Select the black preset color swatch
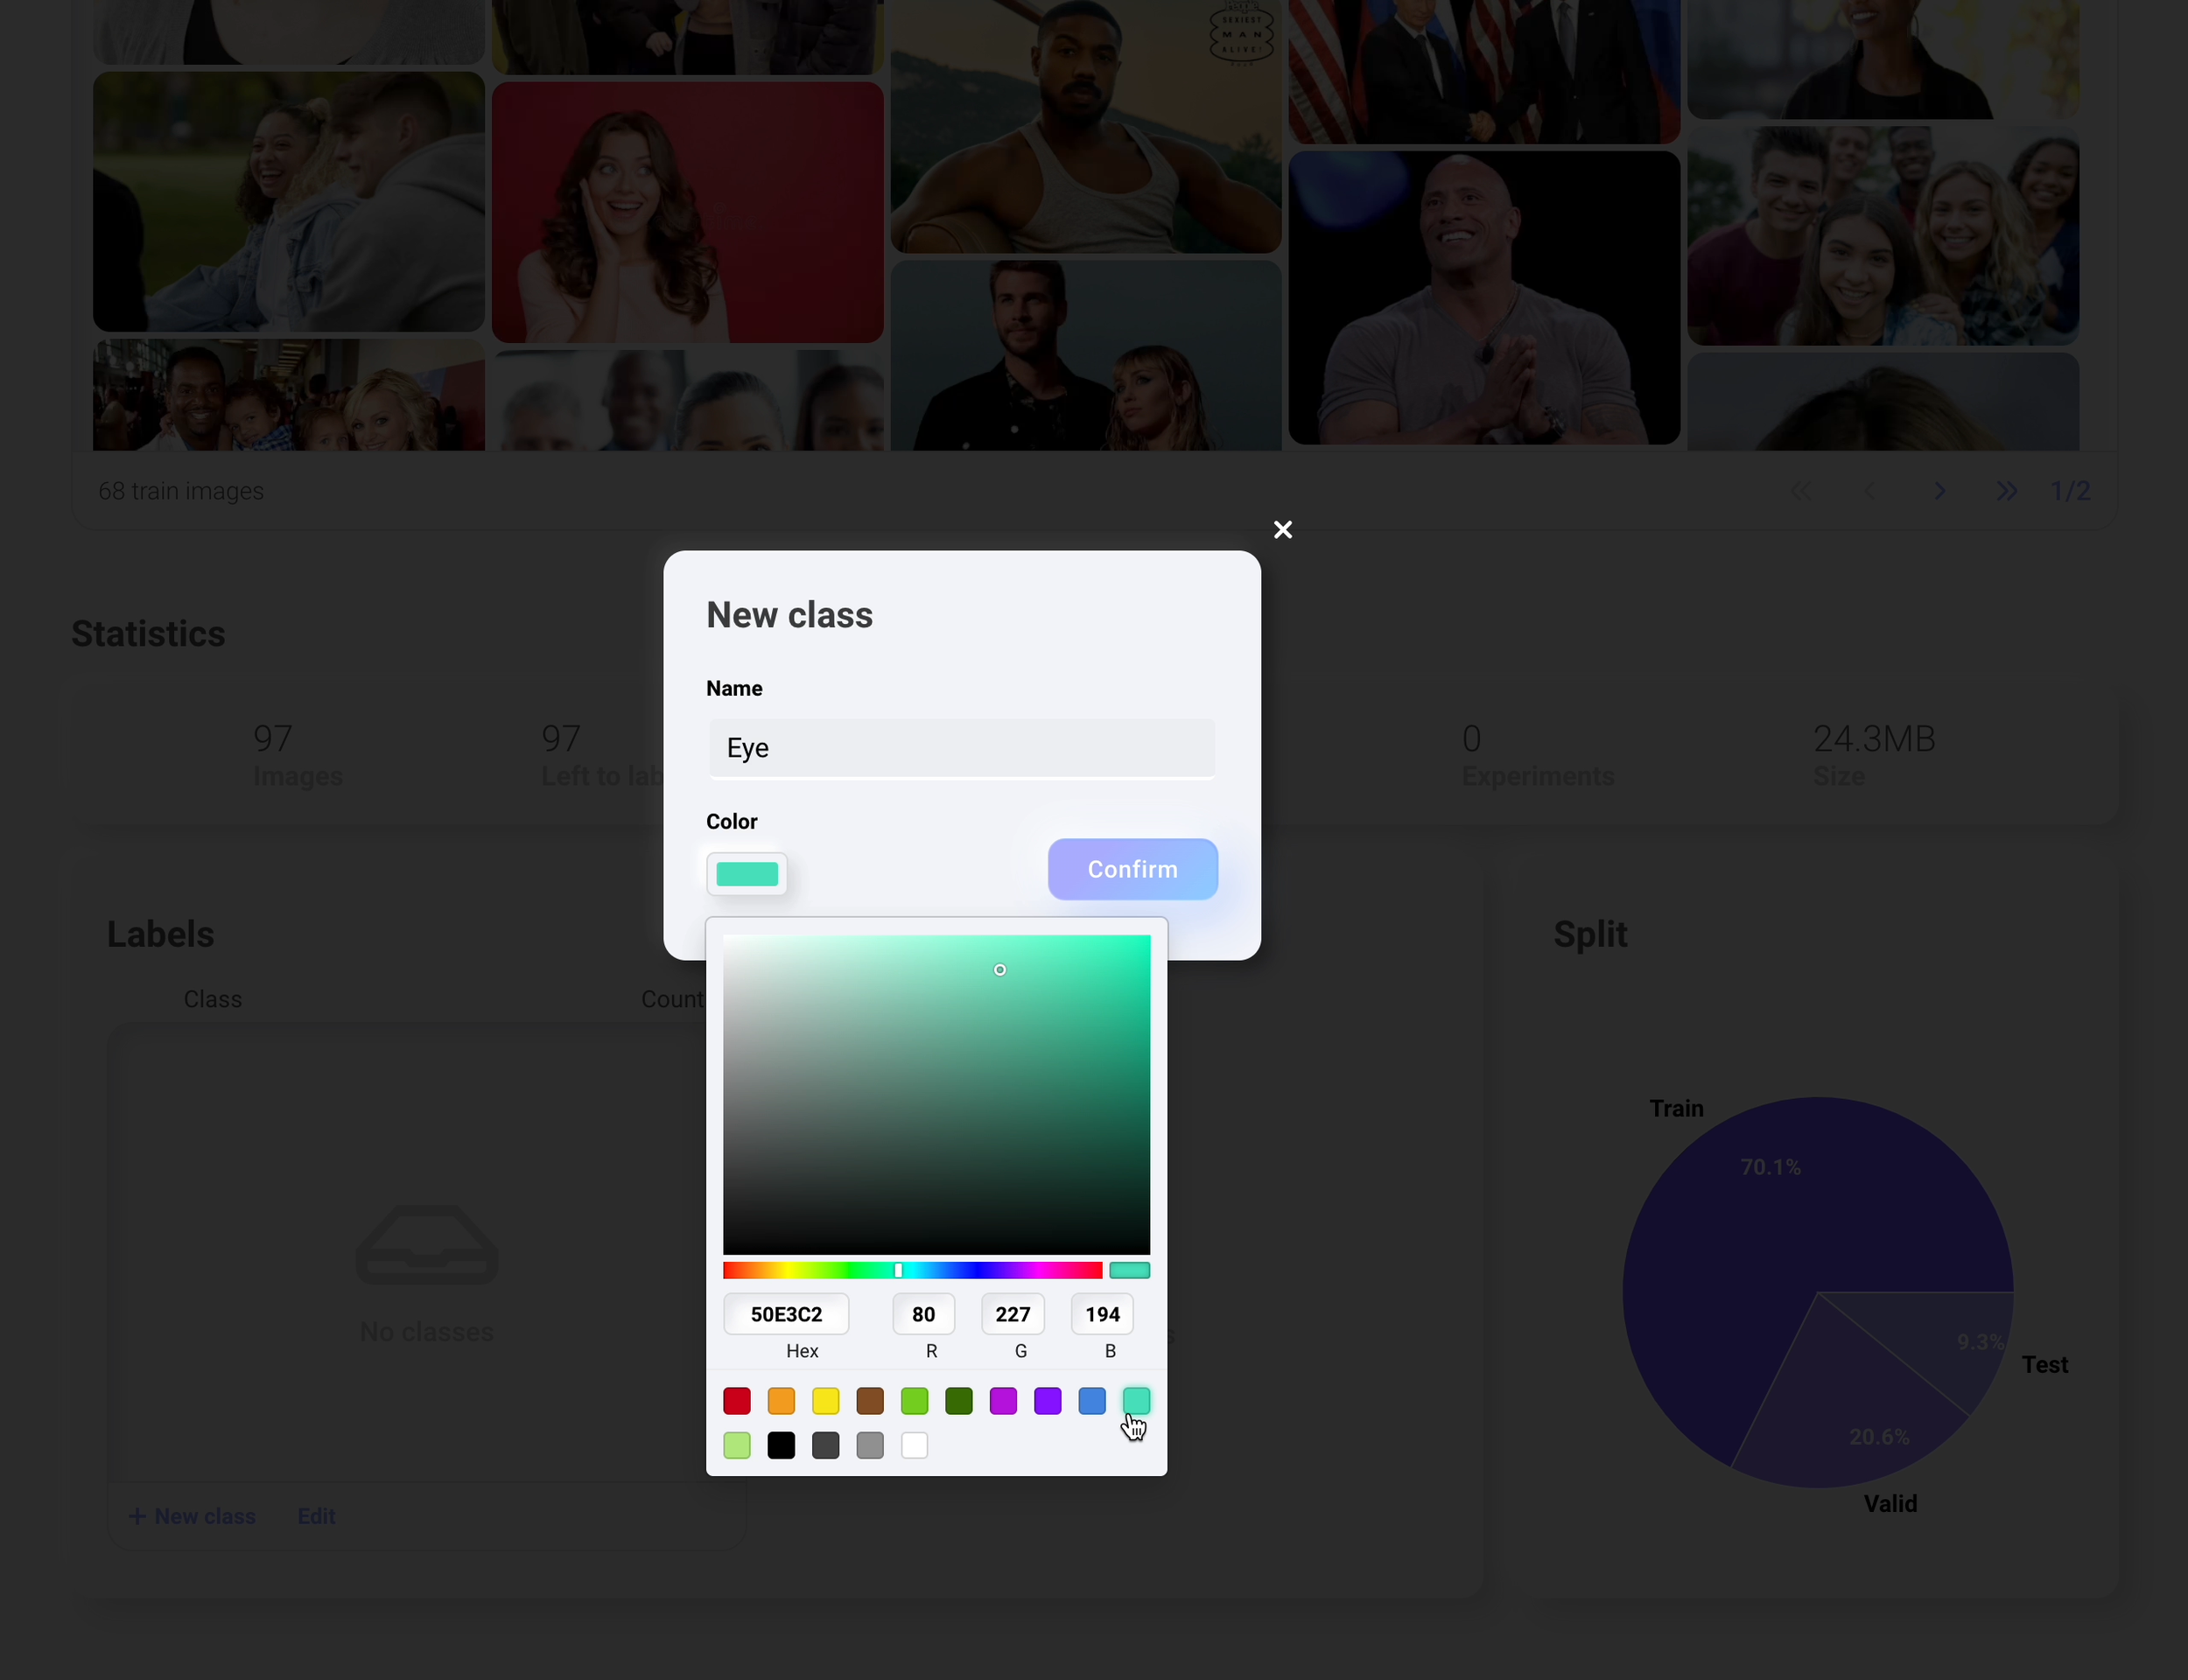This screenshot has width=2188, height=1680. [x=781, y=1445]
